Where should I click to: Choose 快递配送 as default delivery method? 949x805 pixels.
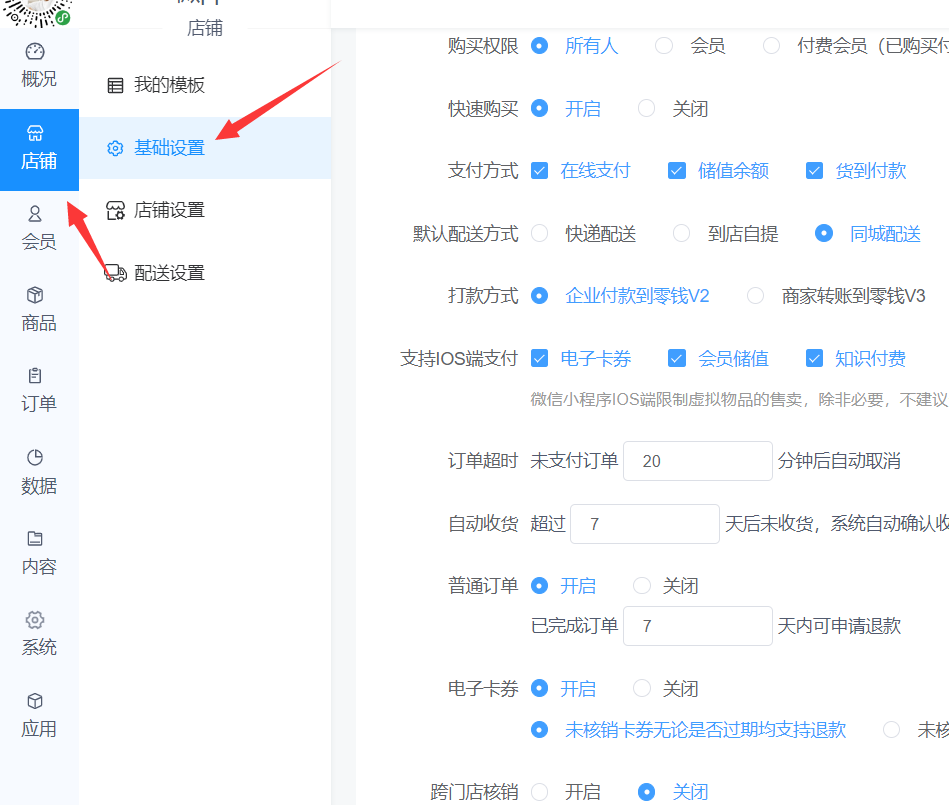point(540,234)
